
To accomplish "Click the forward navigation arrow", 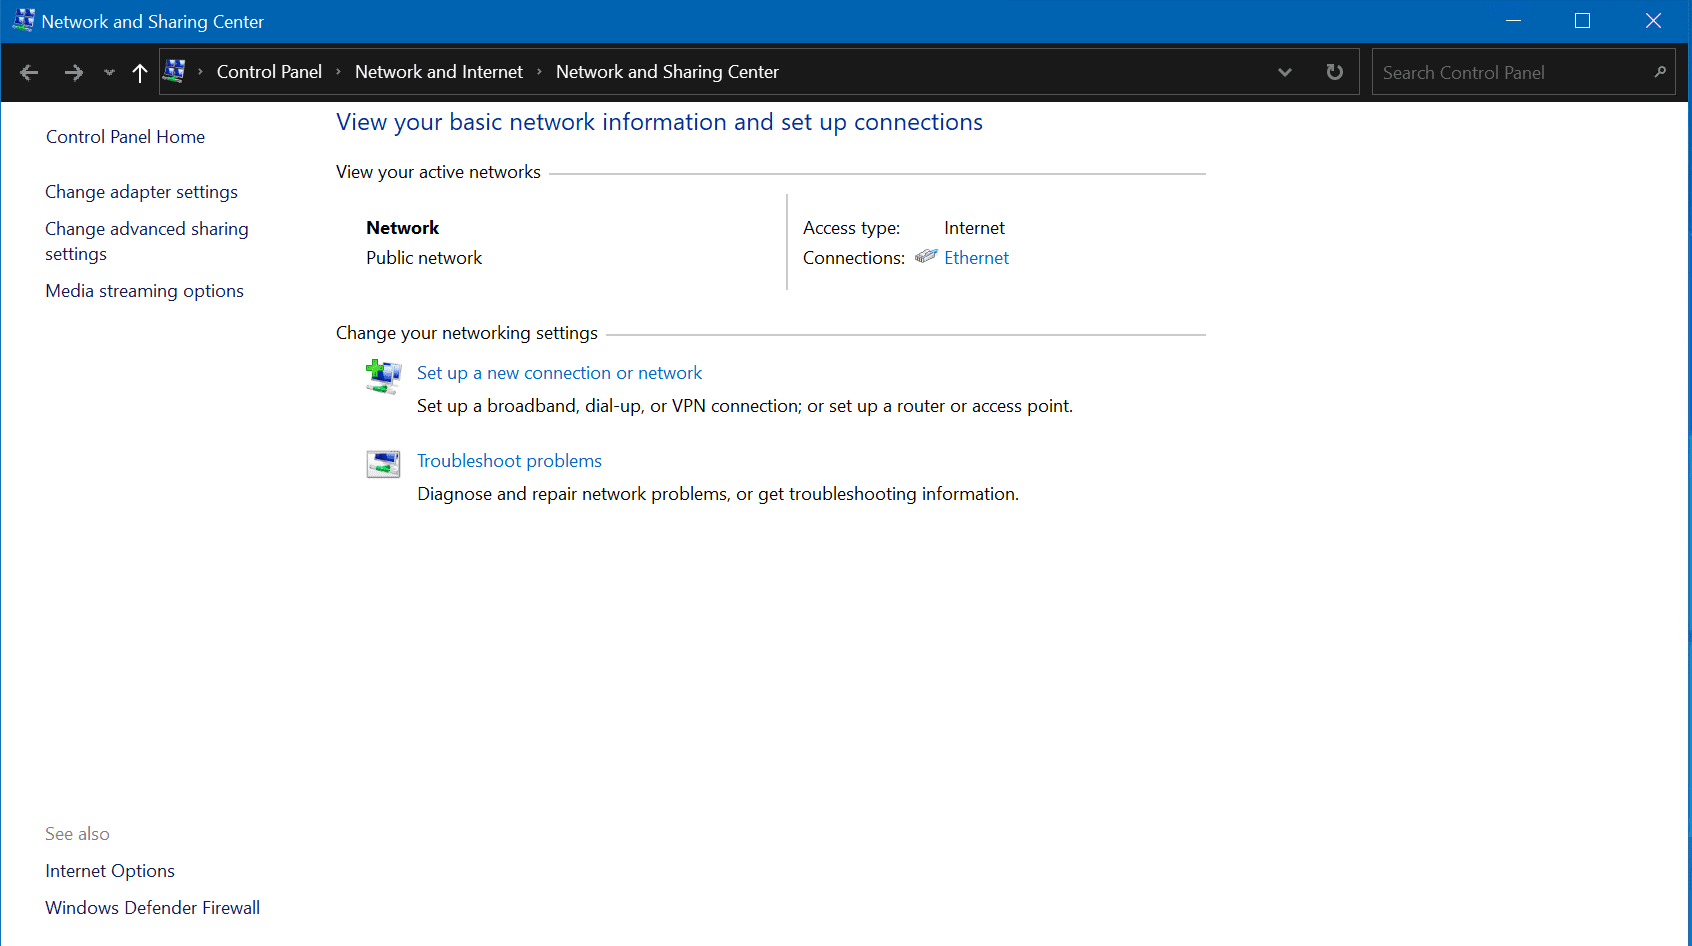I will (73, 72).
